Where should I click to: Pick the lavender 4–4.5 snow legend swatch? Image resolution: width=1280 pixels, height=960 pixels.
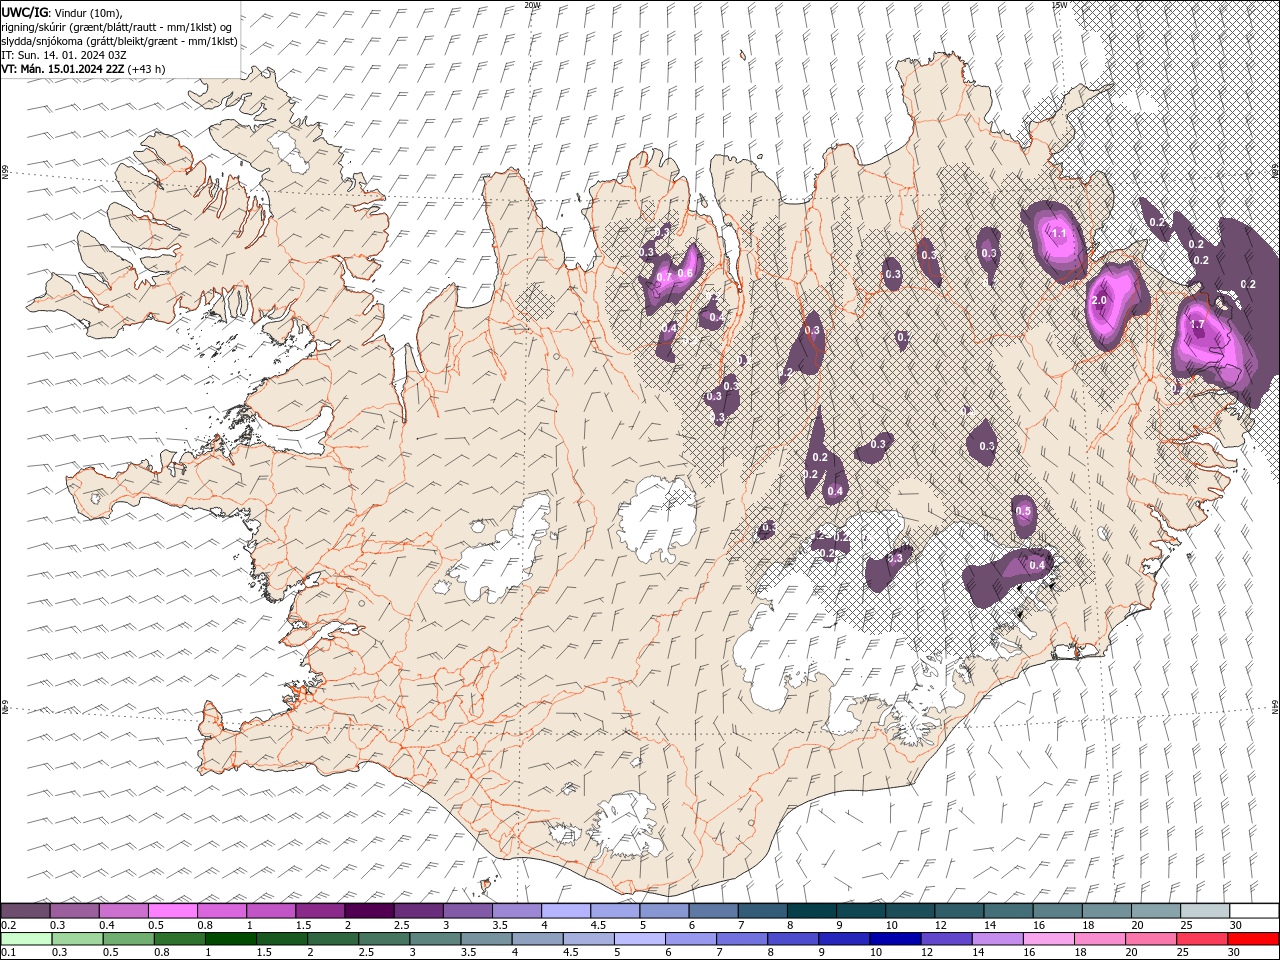[565, 911]
